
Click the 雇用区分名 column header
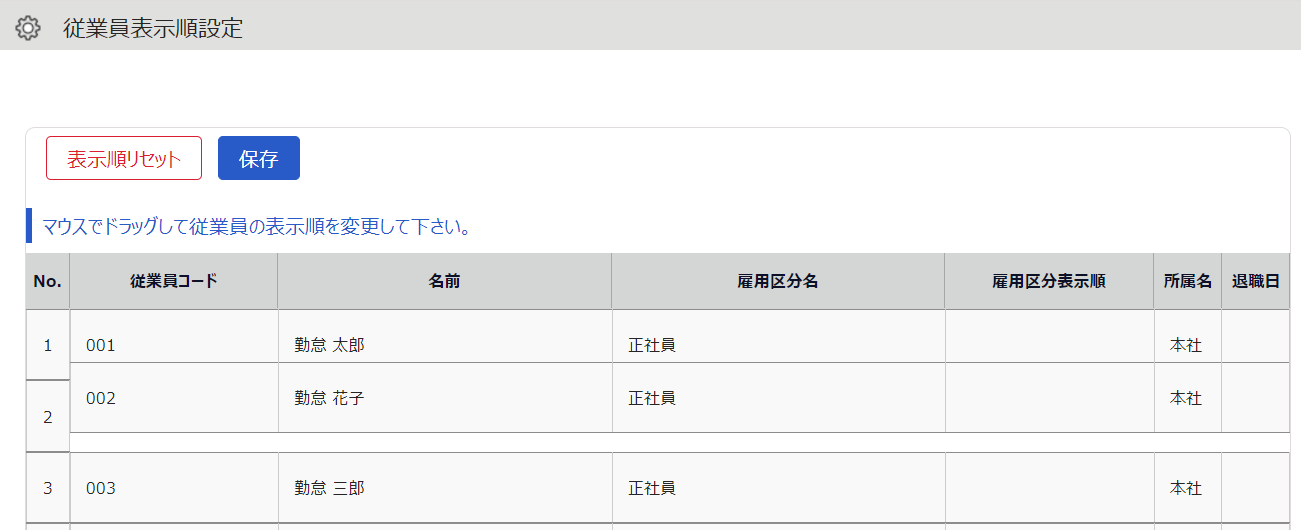click(x=778, y=281)
